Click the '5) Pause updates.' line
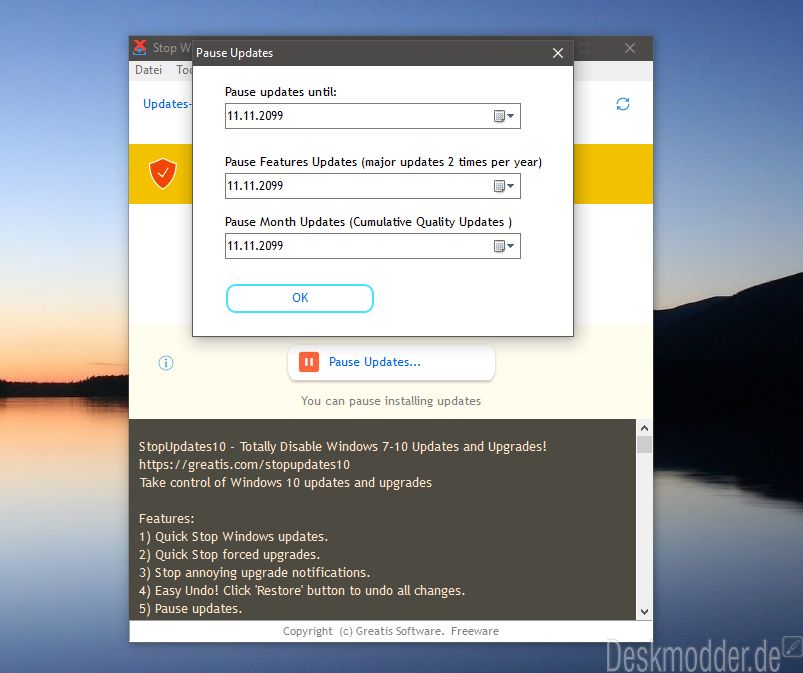Image resolution: width=803 pixels, height=673 pixels. pos(191,608)
